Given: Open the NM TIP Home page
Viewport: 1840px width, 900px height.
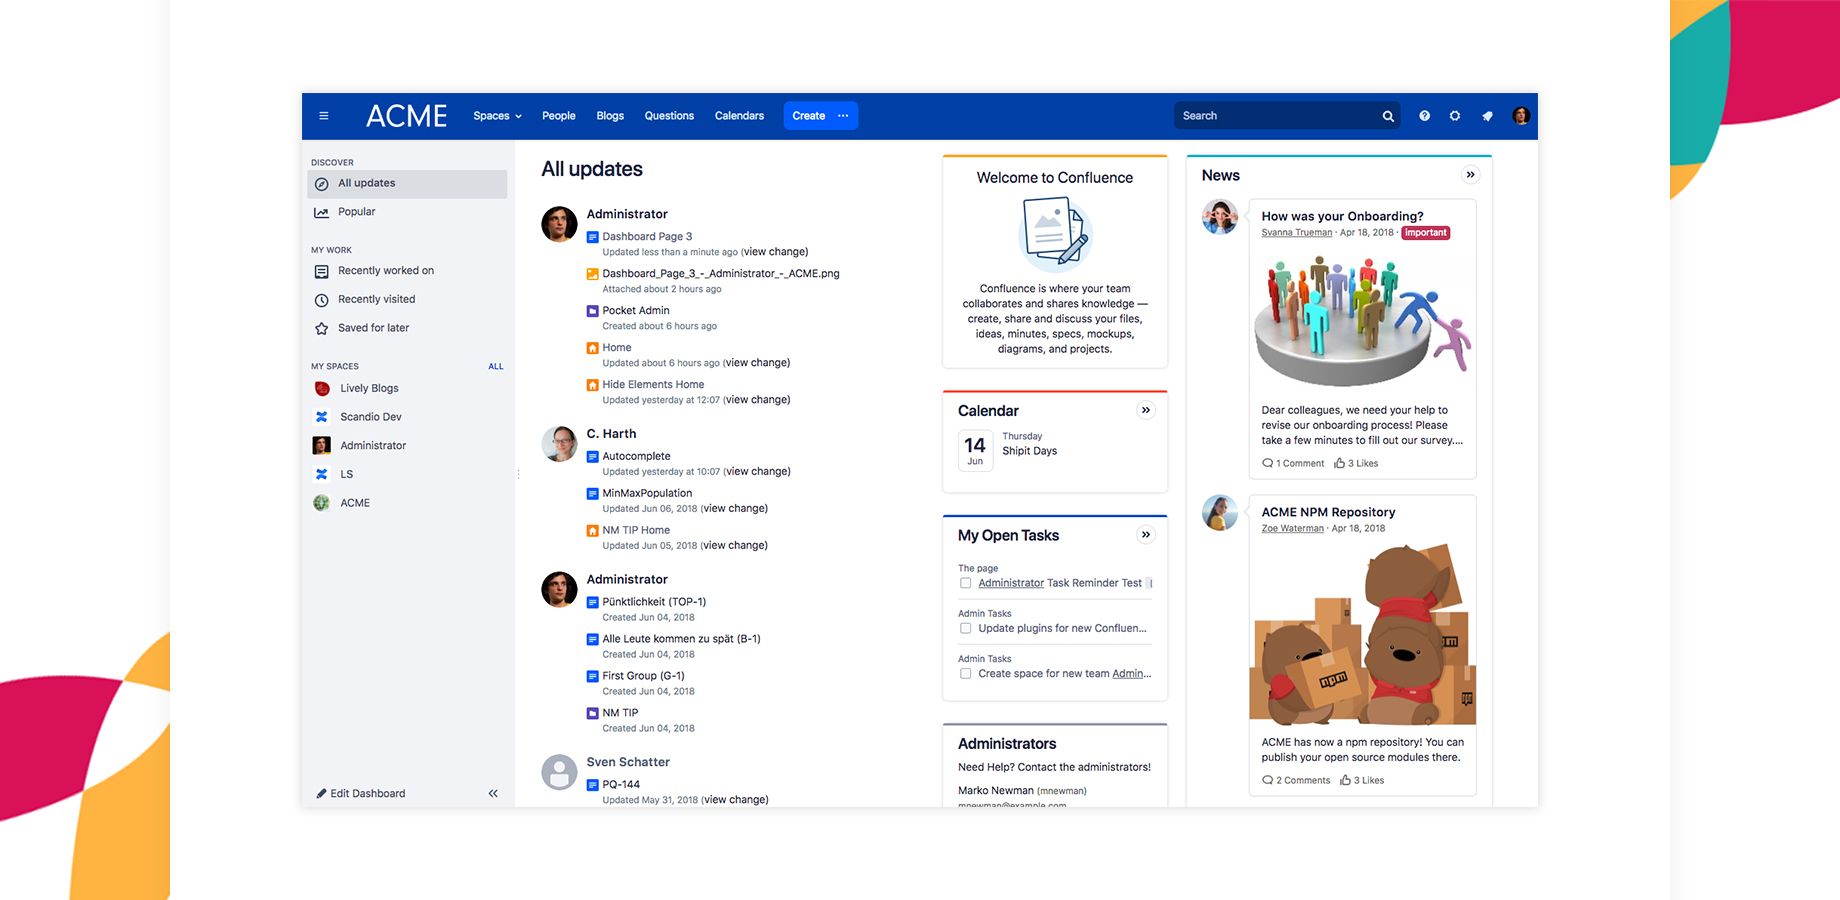Looking at the screenshot, I should click(636, 531).
